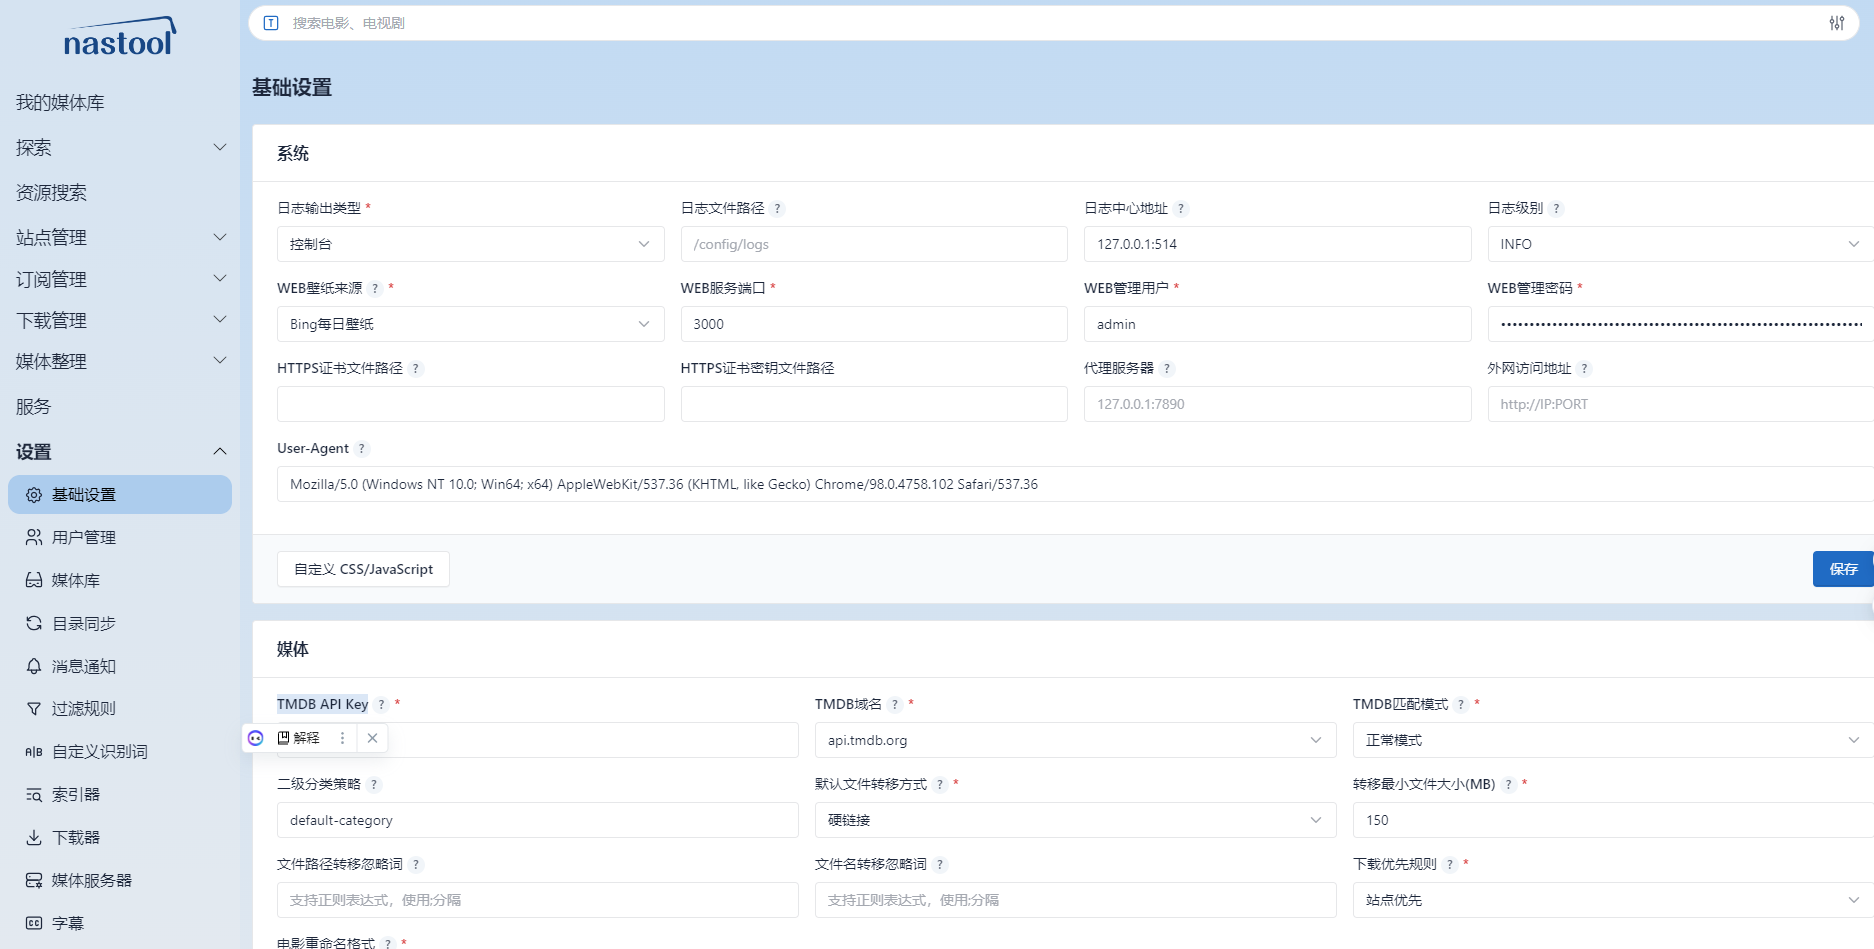Click the help icon beside 文件名转移忽略词

[940, 865]
